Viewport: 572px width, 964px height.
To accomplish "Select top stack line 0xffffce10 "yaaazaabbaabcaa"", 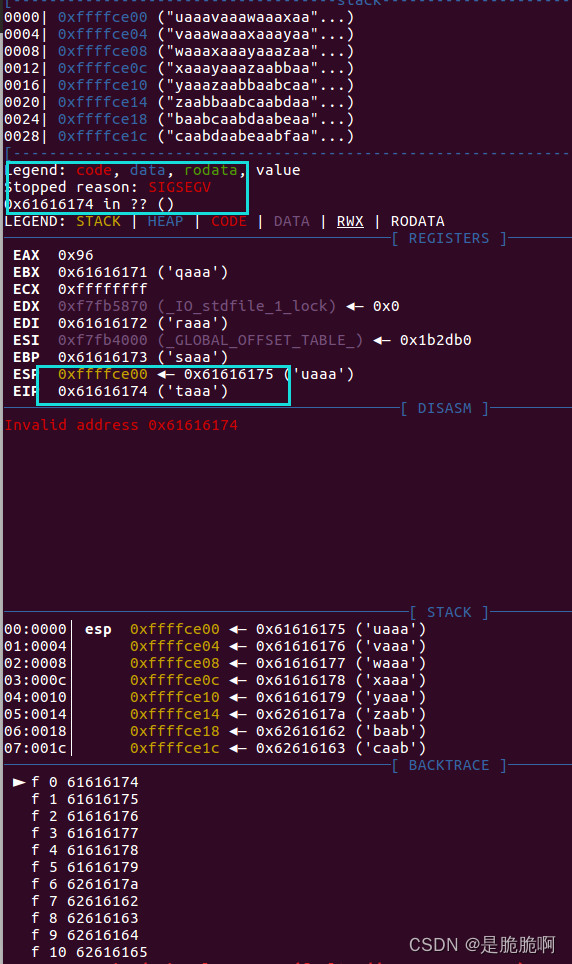I will click(x=179, y=85).
